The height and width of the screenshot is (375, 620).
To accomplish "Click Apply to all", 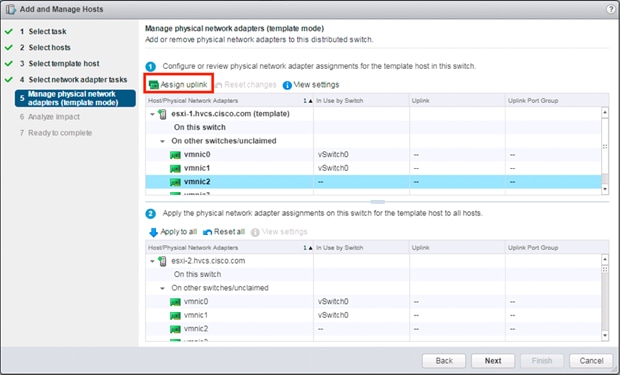I will [x=173, y=232].
